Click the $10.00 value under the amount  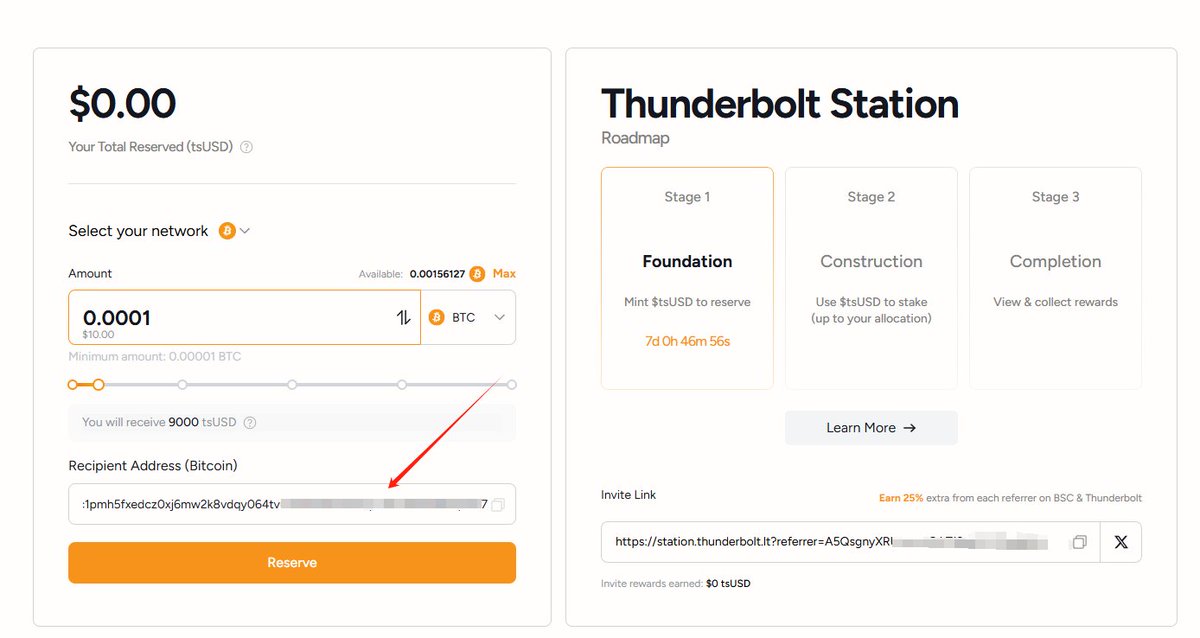click(98, 335)
